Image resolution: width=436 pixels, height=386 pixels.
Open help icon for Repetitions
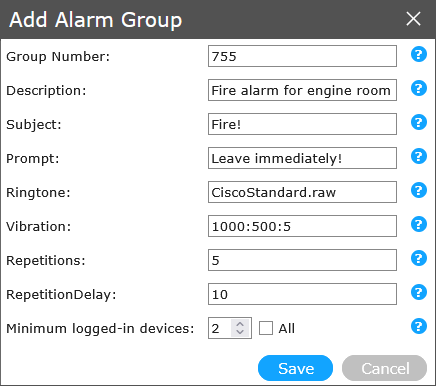click(419, 258)
